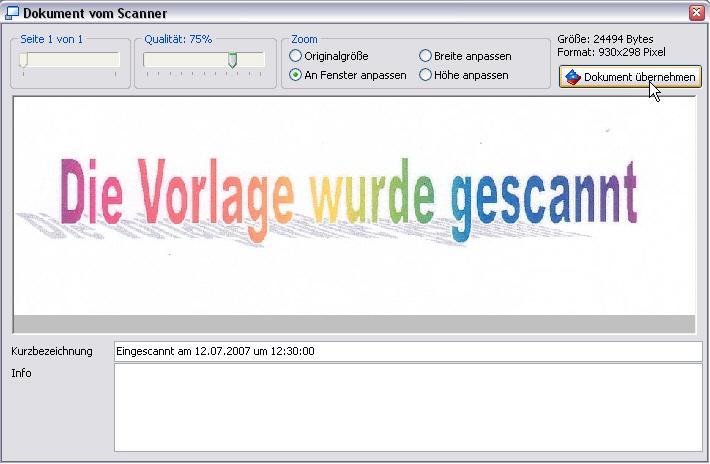Select the Originalgröße zoom option

click(x=295, y=56)
